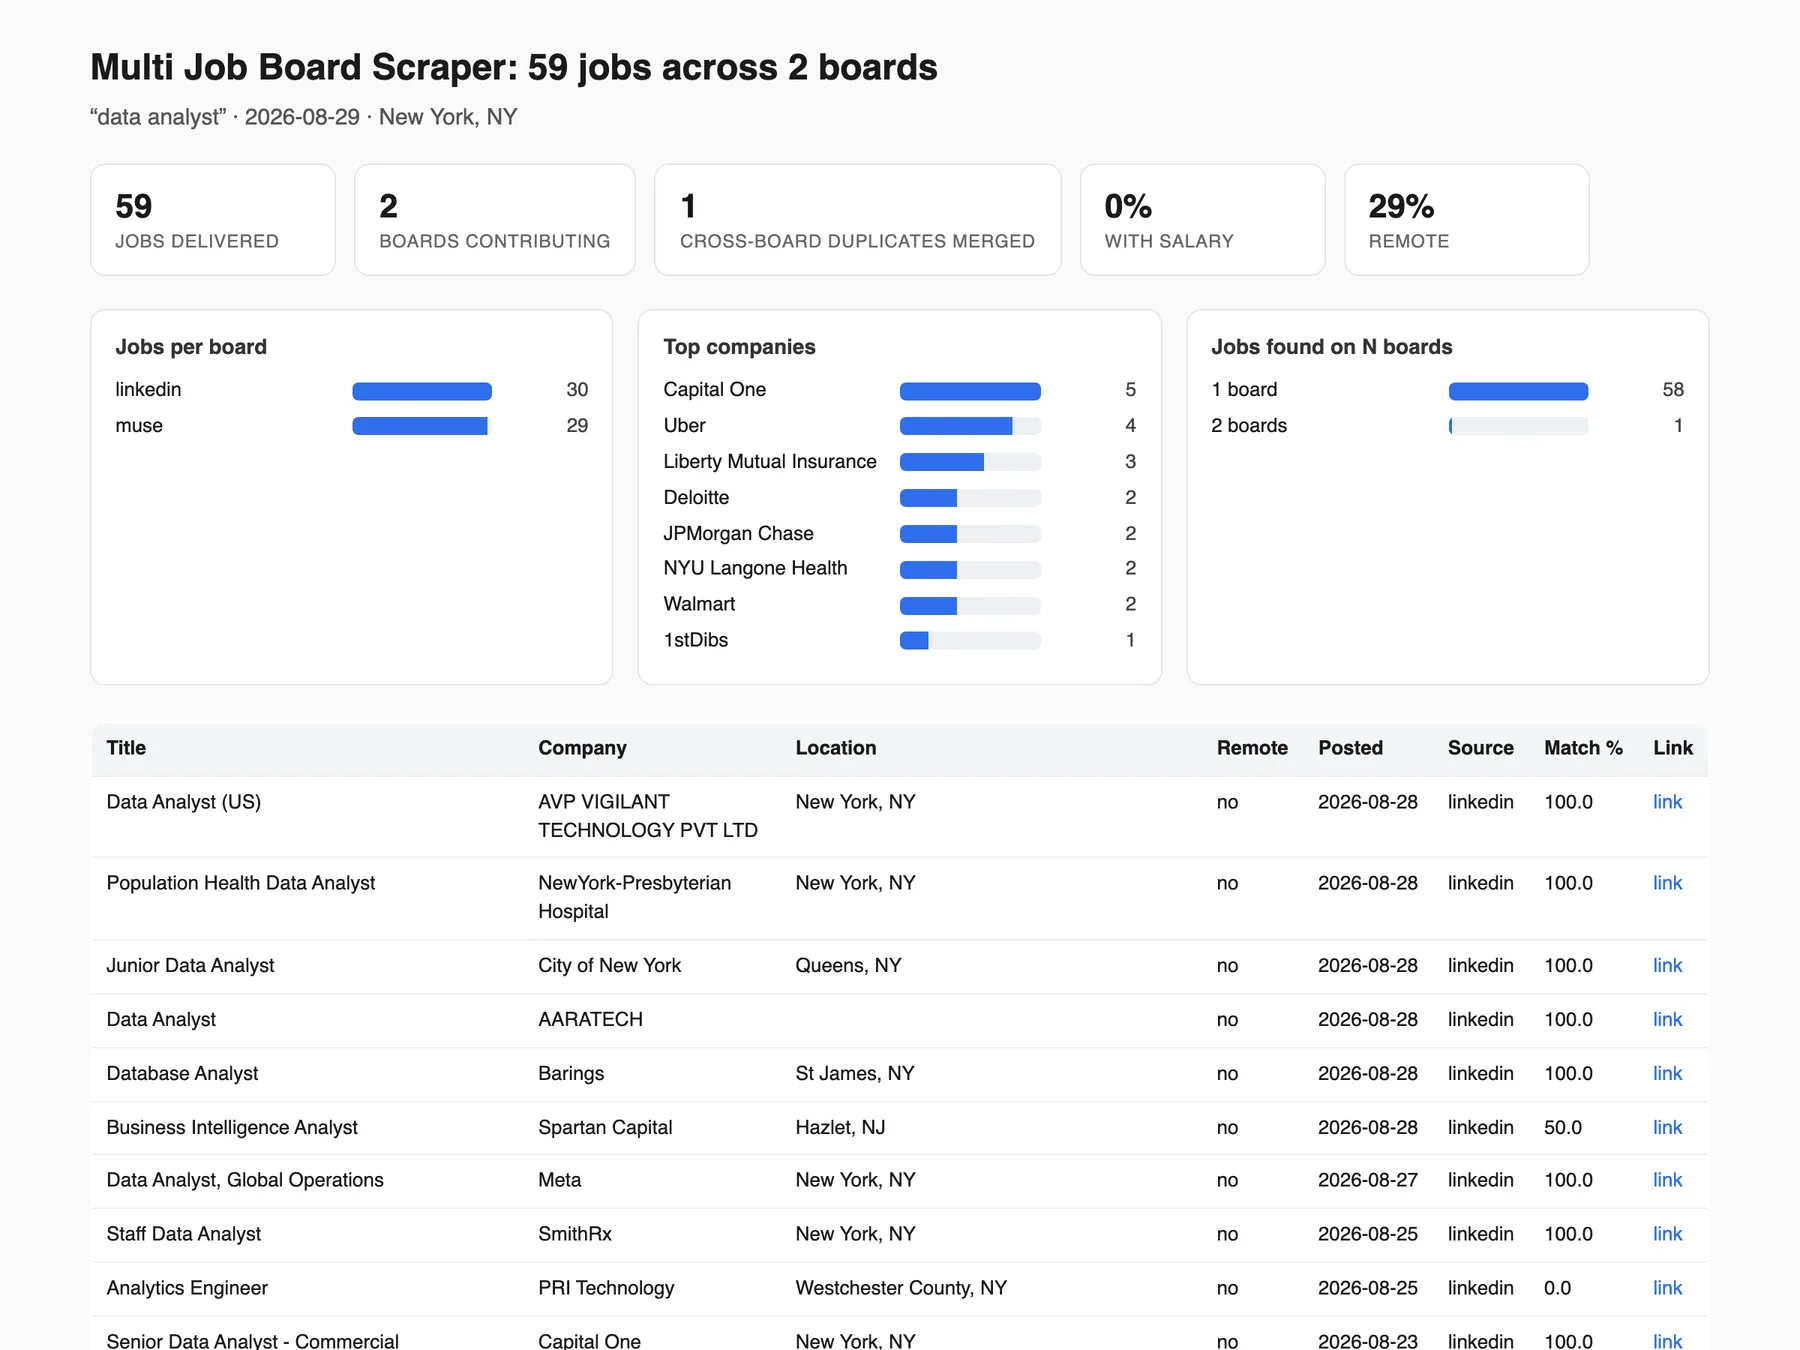The width and height of the screenshot is (1800, 1350).
Task: Click the NewYork-Presbyterian Hospital cell
Action: pos(634,897)
